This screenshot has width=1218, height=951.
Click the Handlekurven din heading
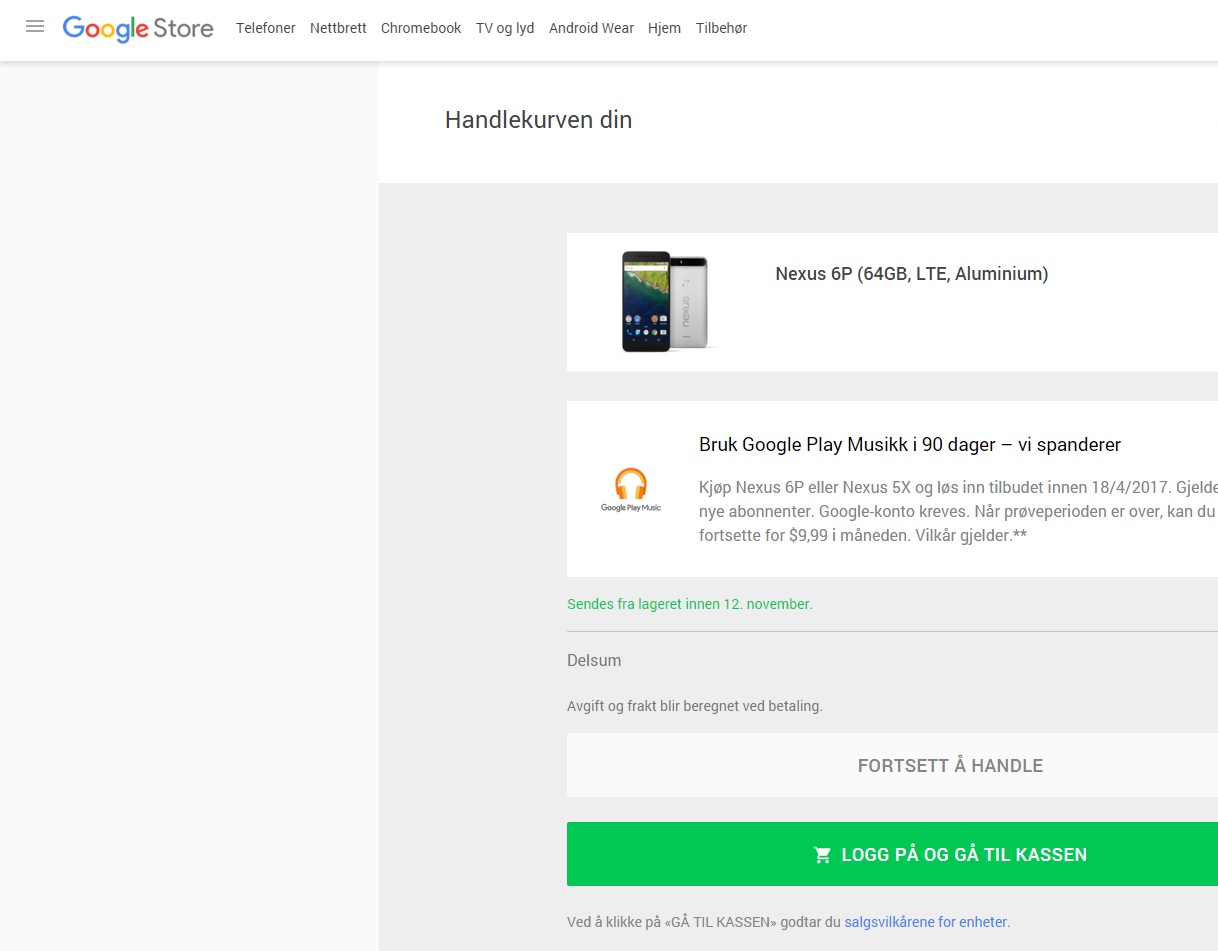pos(538,120)
